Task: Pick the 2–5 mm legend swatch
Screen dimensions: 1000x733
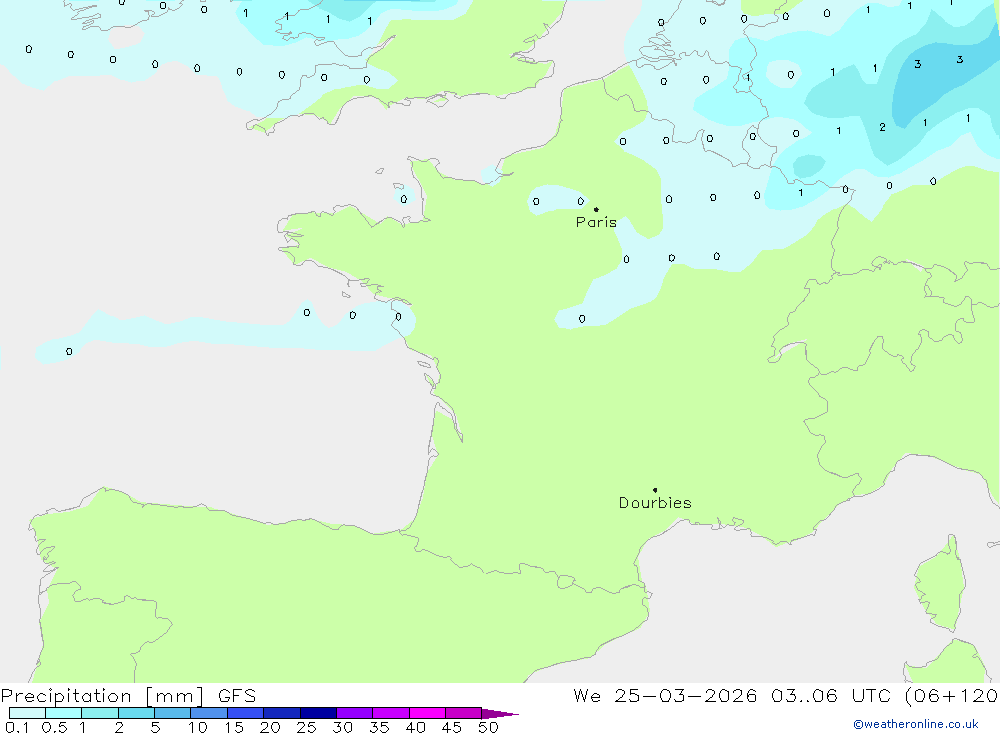Action: [136, 713]
